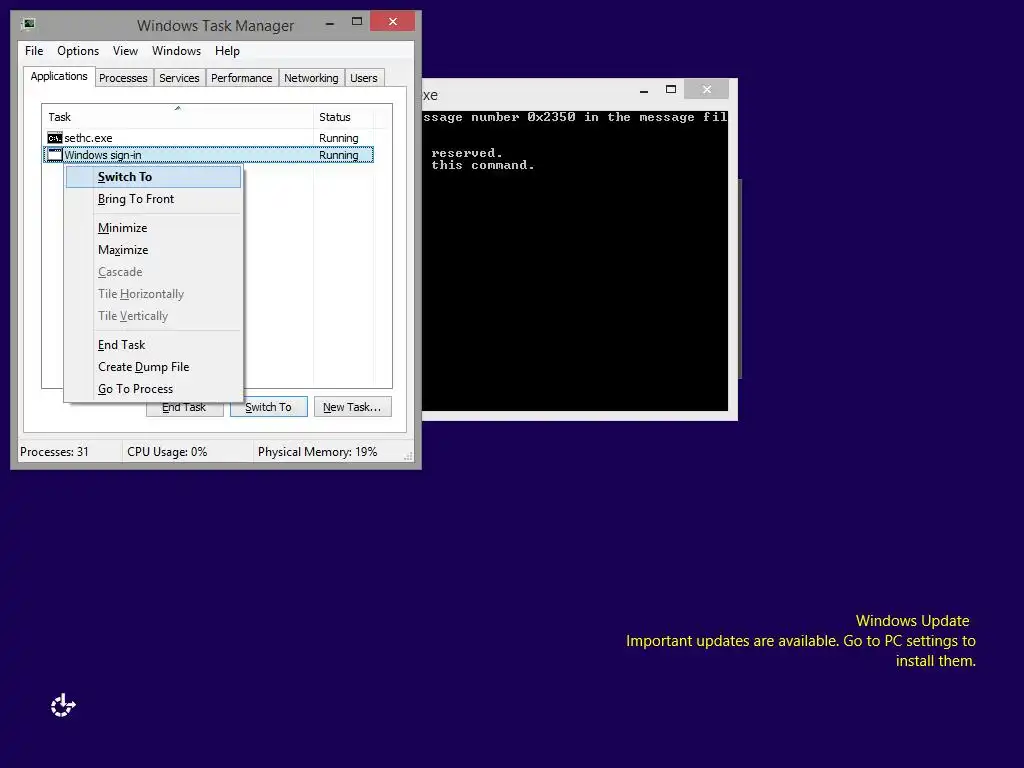Open the Windows menu in Task Manager
This screenshot has width=1024, height=768.
(x=176, y=51)
